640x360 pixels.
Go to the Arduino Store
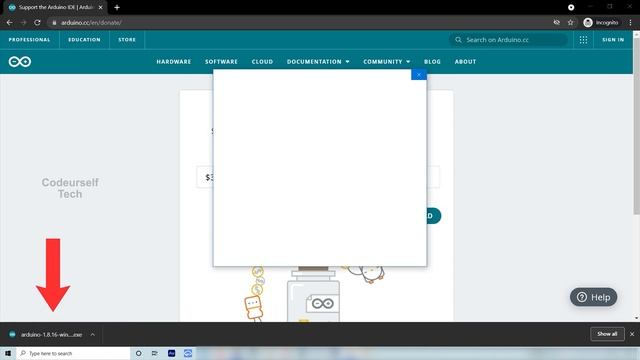[127, 40]
